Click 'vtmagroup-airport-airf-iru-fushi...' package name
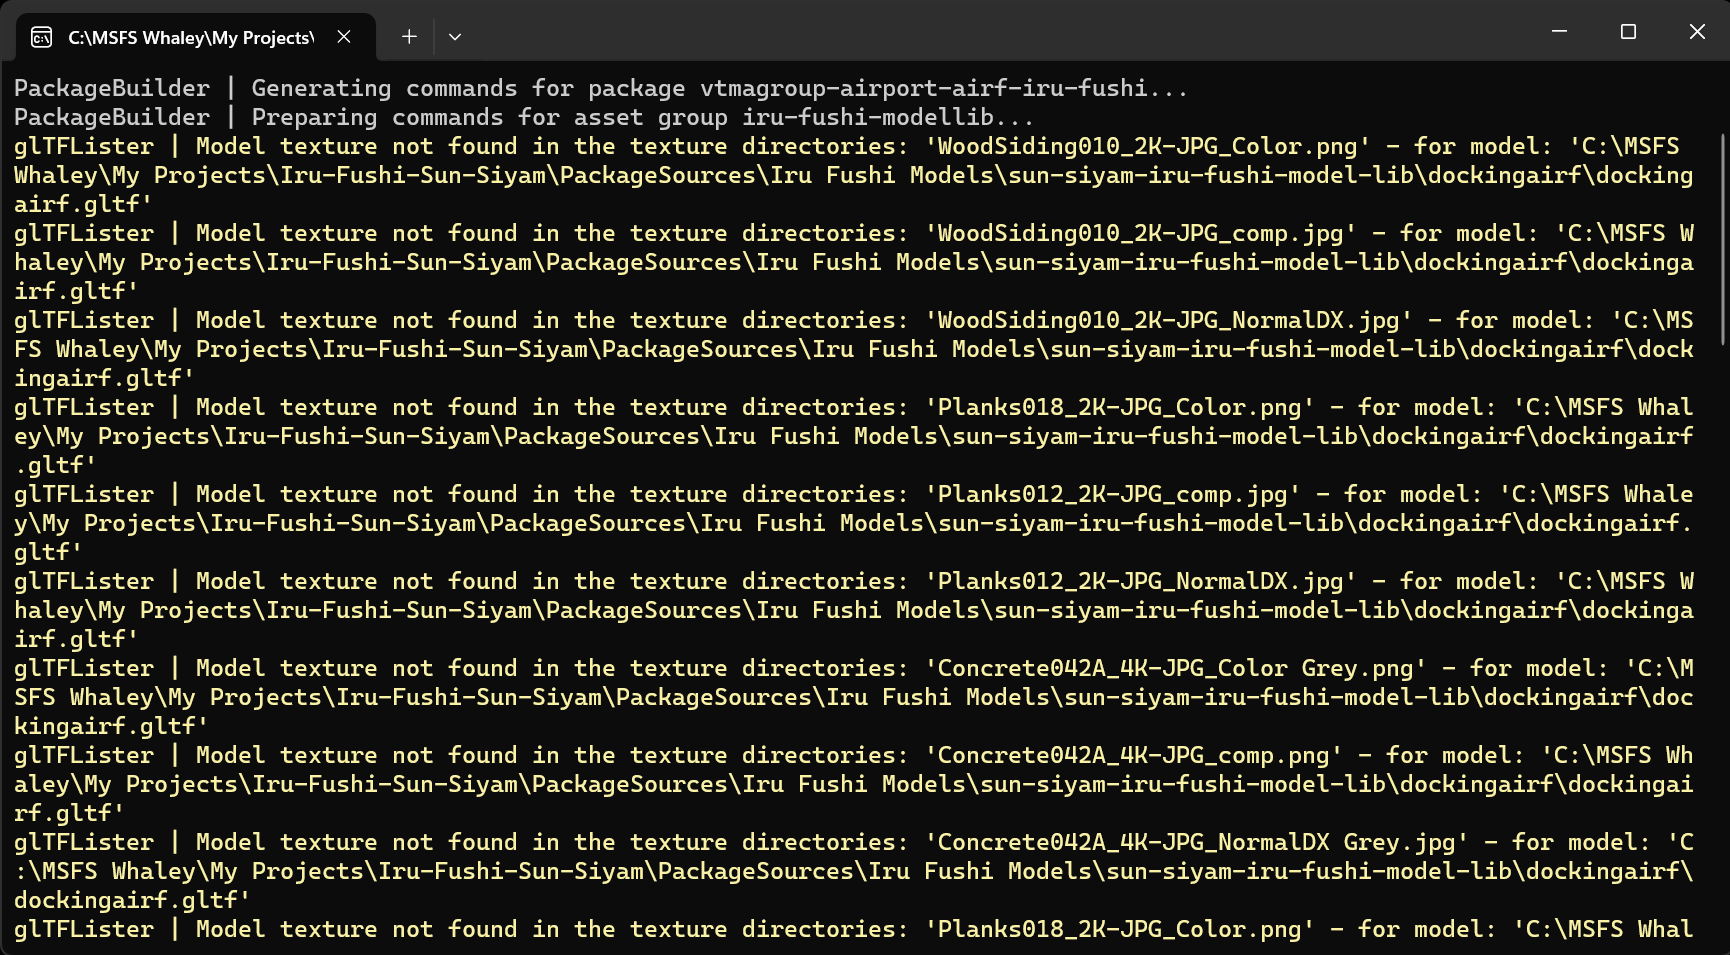Viewport: 1730px width, 955px height. click(944, 88)
